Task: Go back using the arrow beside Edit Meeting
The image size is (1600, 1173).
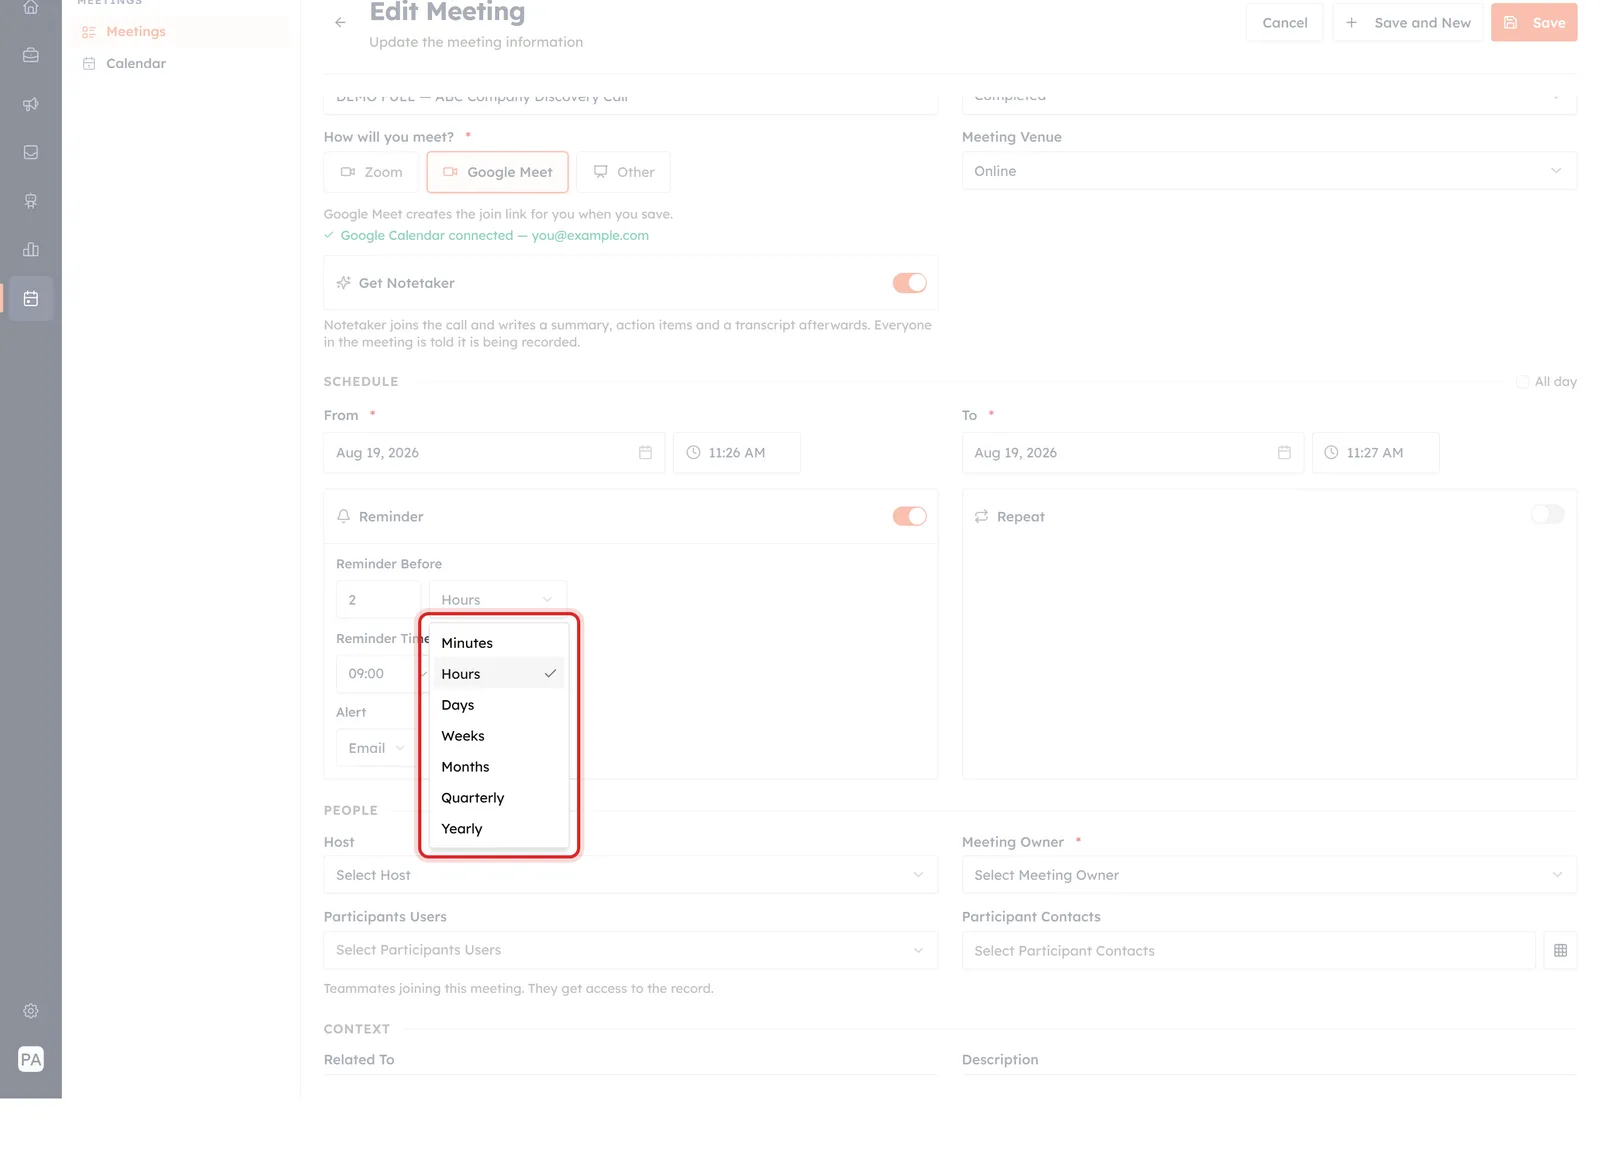Action: [340, 22]
